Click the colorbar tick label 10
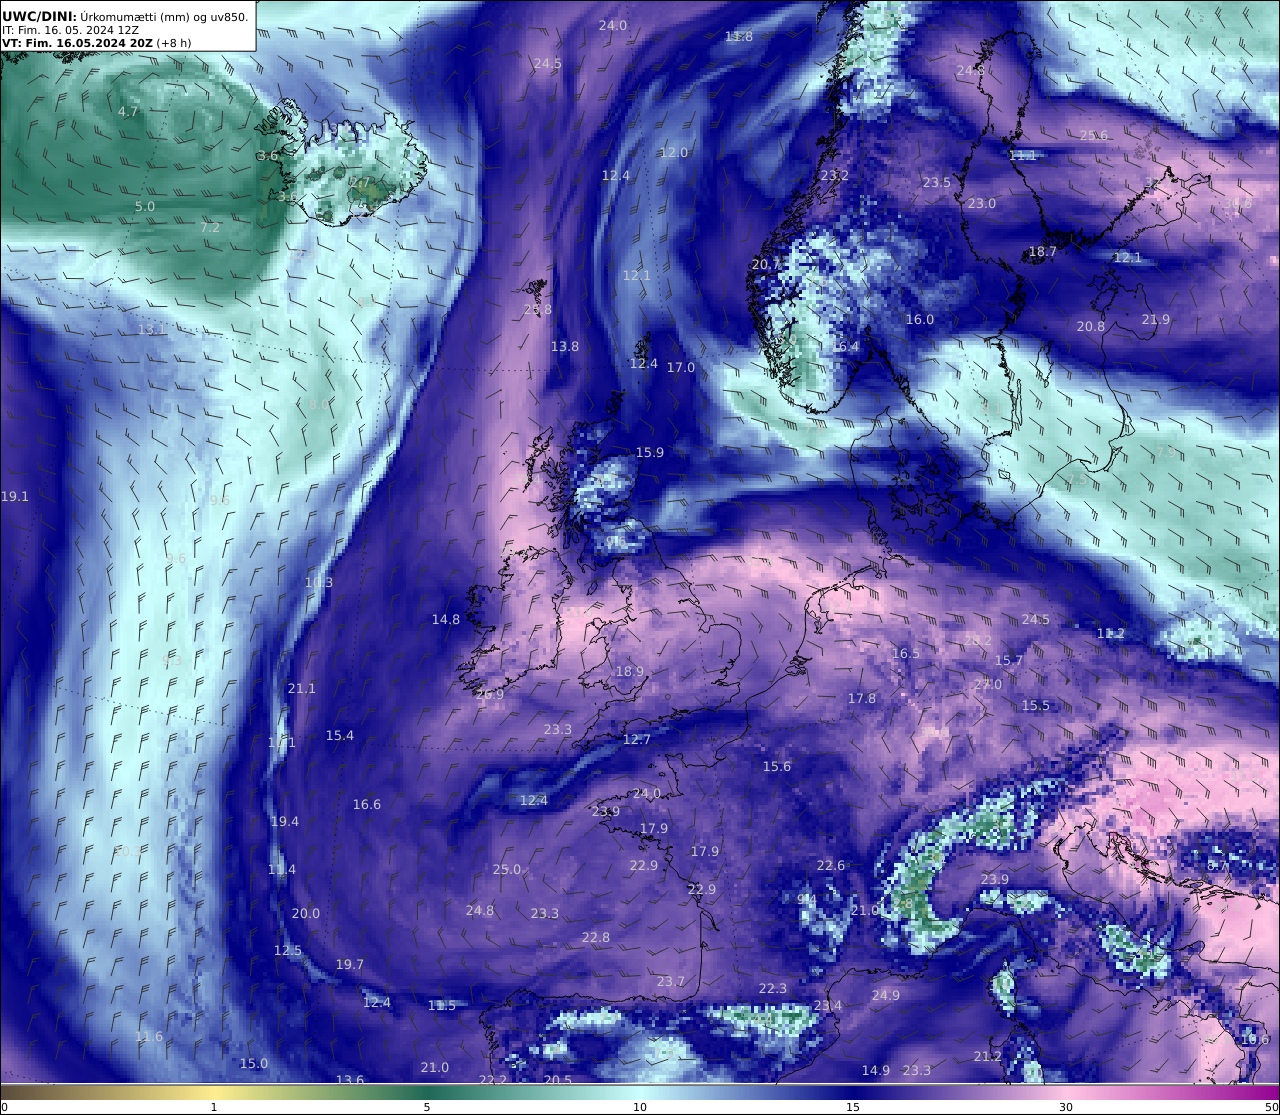 click(640, 1107)
